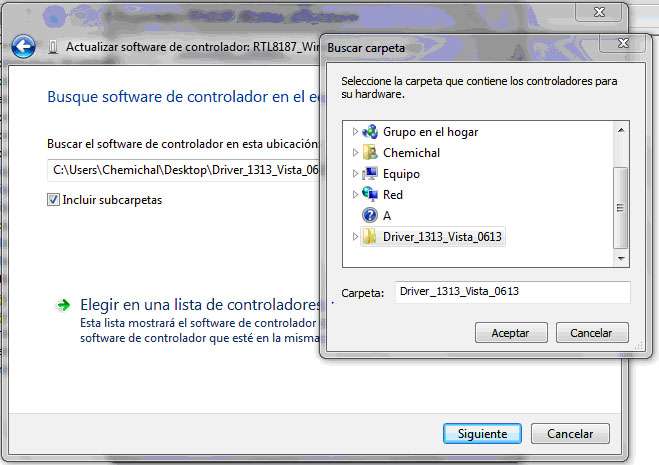Select the Equipo computer icon
This screenshot has width=659, height=465.
(370, 173)
